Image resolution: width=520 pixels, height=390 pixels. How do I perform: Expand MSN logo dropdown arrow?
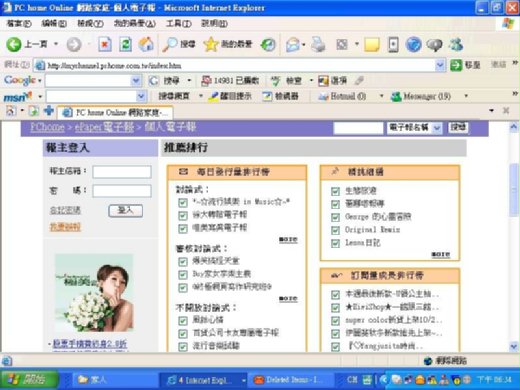click(40, 97)
